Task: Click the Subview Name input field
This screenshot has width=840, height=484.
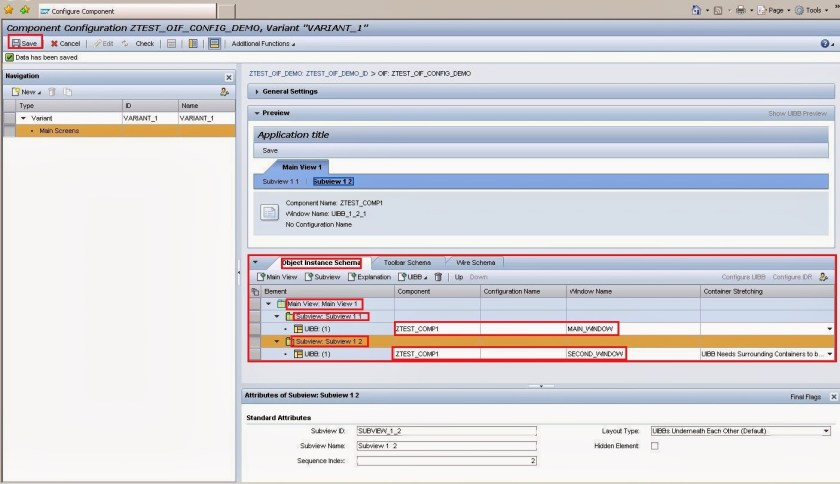Action: point(446,446)
